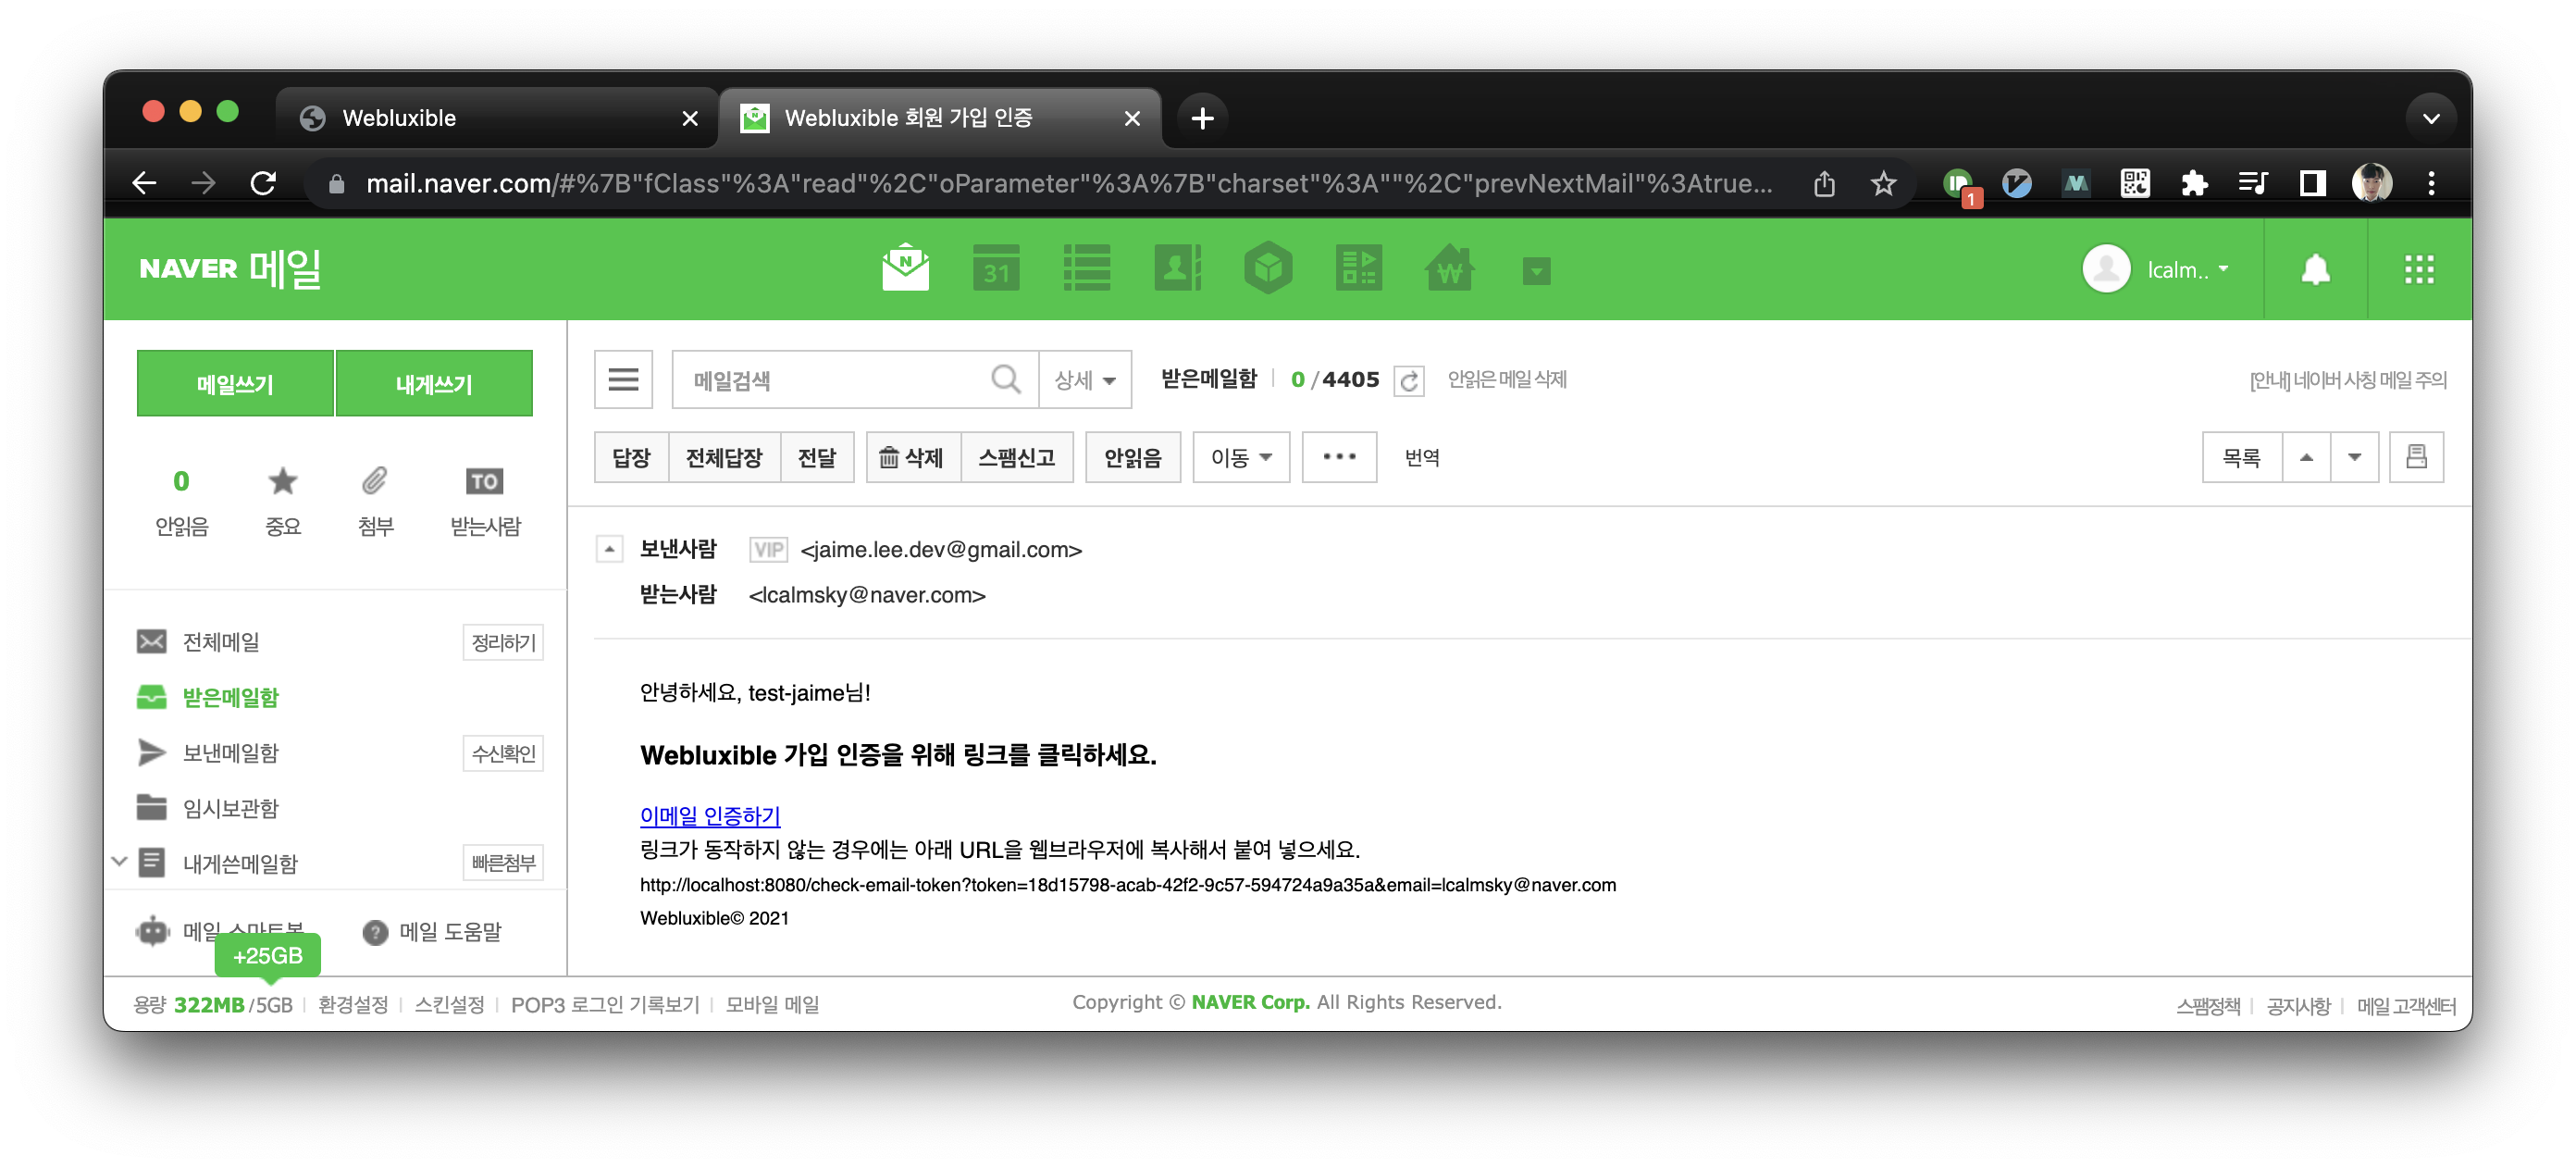This screenshot has width=2576, height=1168.
Task: Open the Naver address book icon
Action: 1176,269
